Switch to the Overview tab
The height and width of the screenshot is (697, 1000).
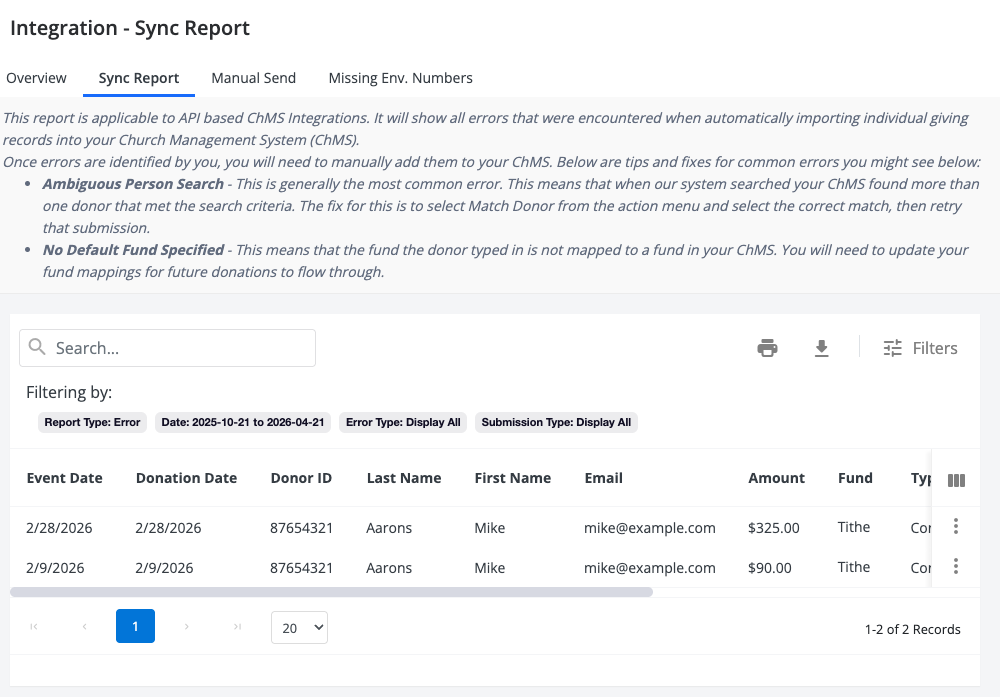(37, 78)
